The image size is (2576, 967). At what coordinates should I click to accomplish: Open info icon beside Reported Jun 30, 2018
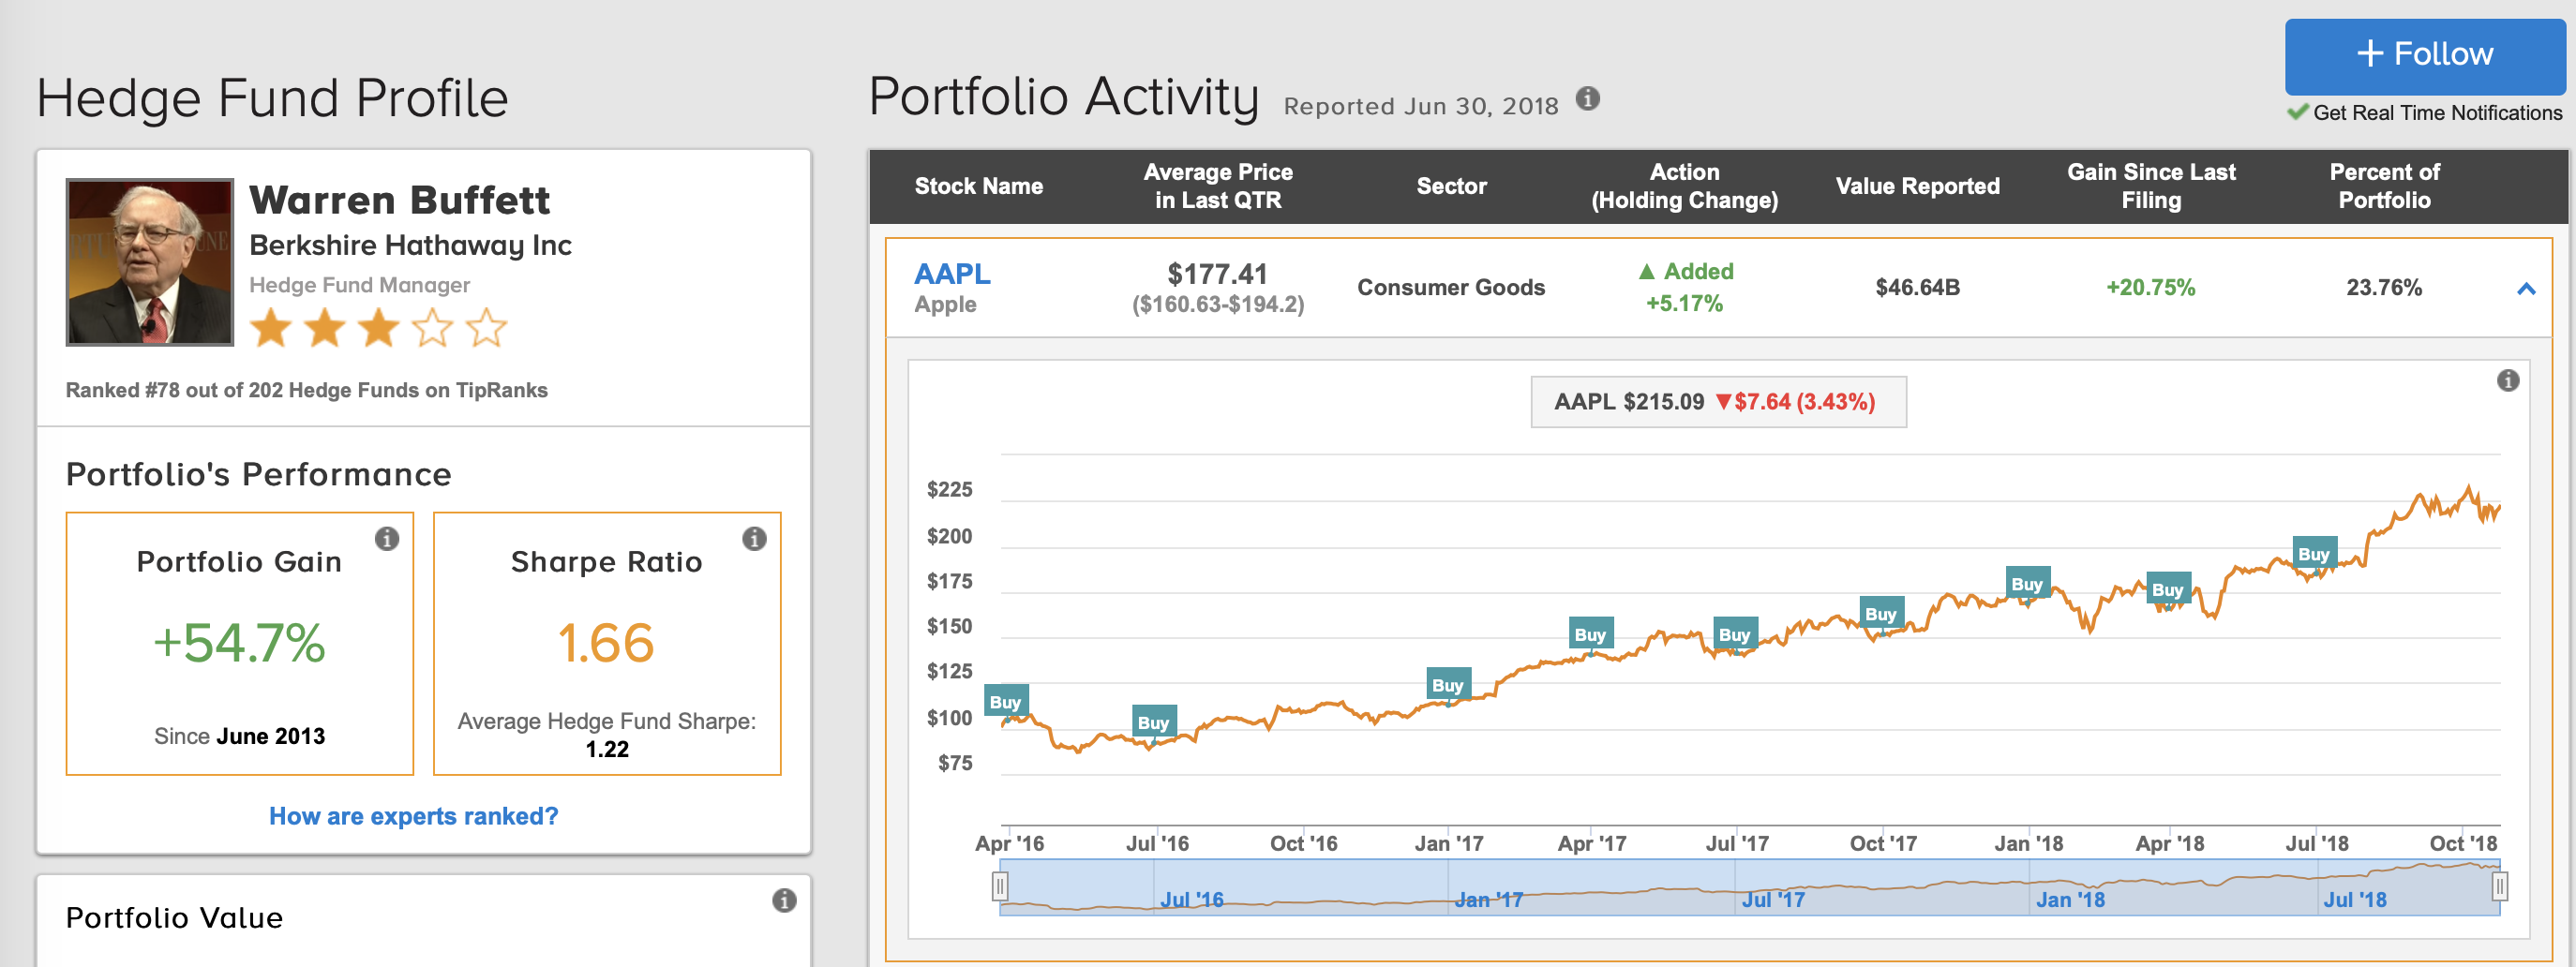click(1587, 99)
